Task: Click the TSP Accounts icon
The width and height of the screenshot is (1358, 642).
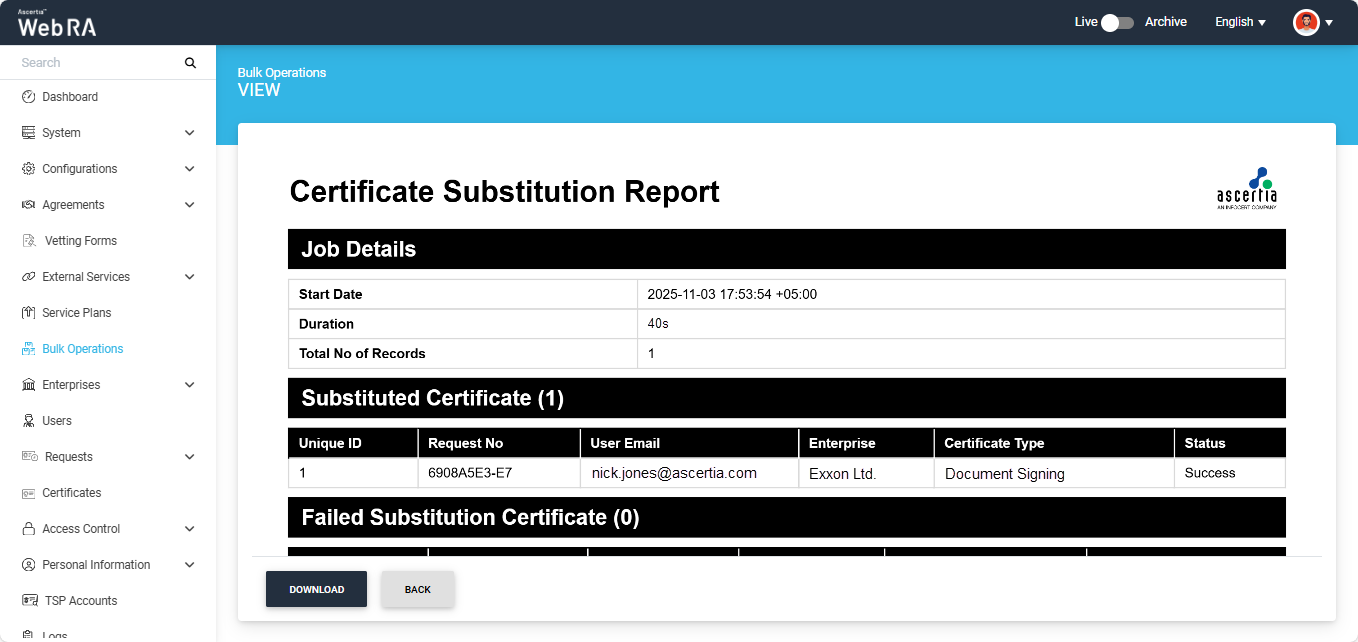Action: 30,601
